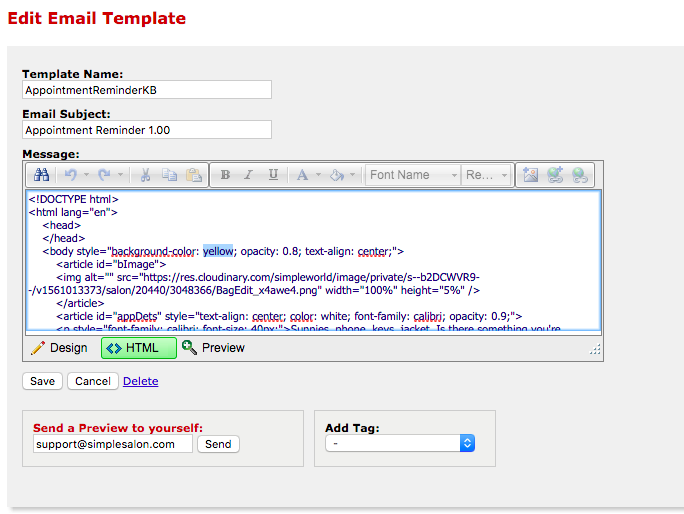684x514 pixels.
Task: Toggle bold formatting
Action: tap(225, 175)
